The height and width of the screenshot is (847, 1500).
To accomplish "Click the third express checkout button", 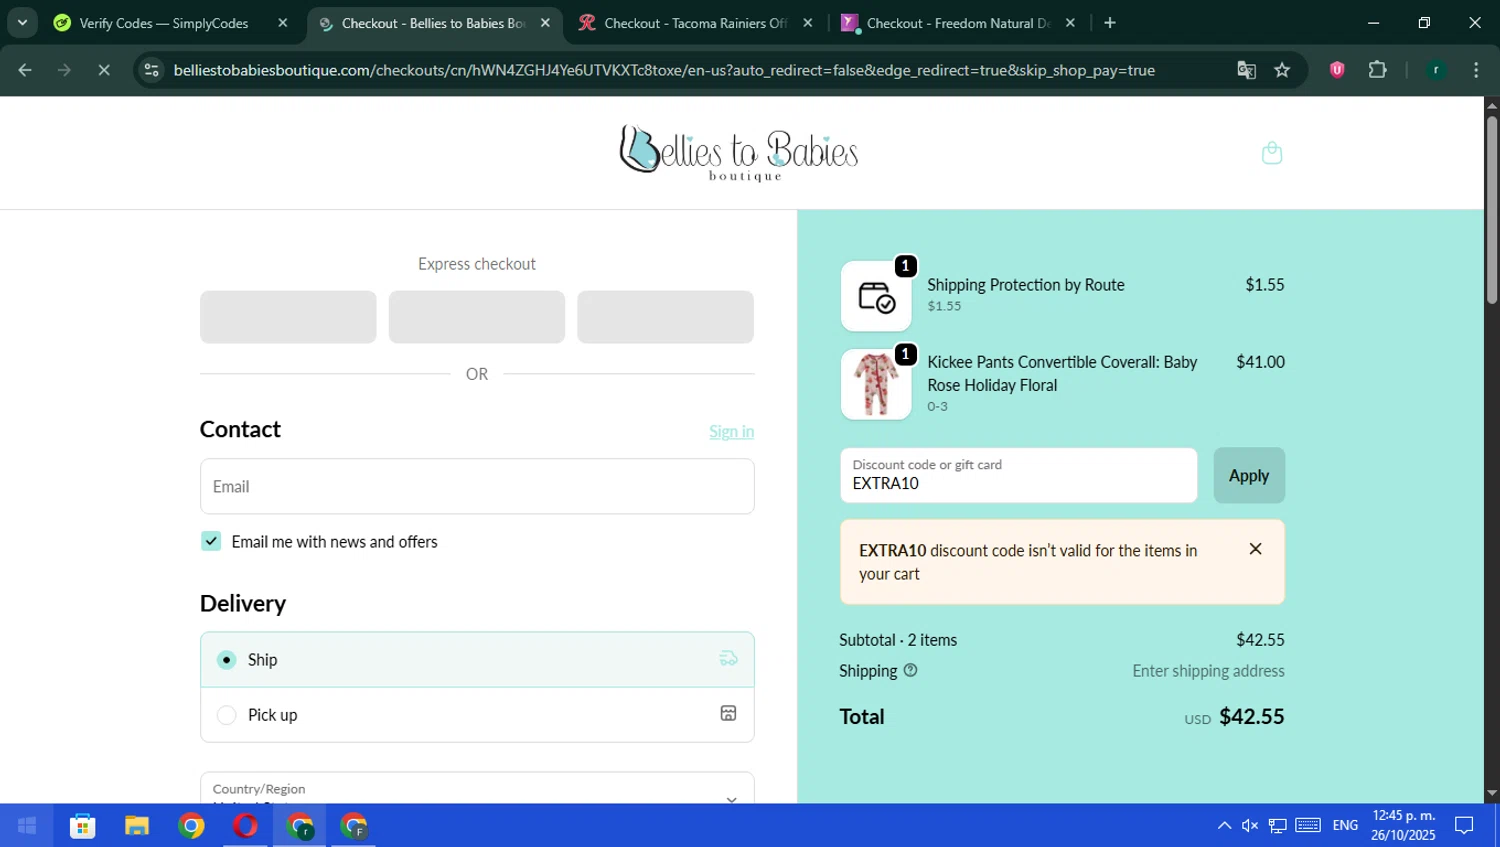I will 665,317.
